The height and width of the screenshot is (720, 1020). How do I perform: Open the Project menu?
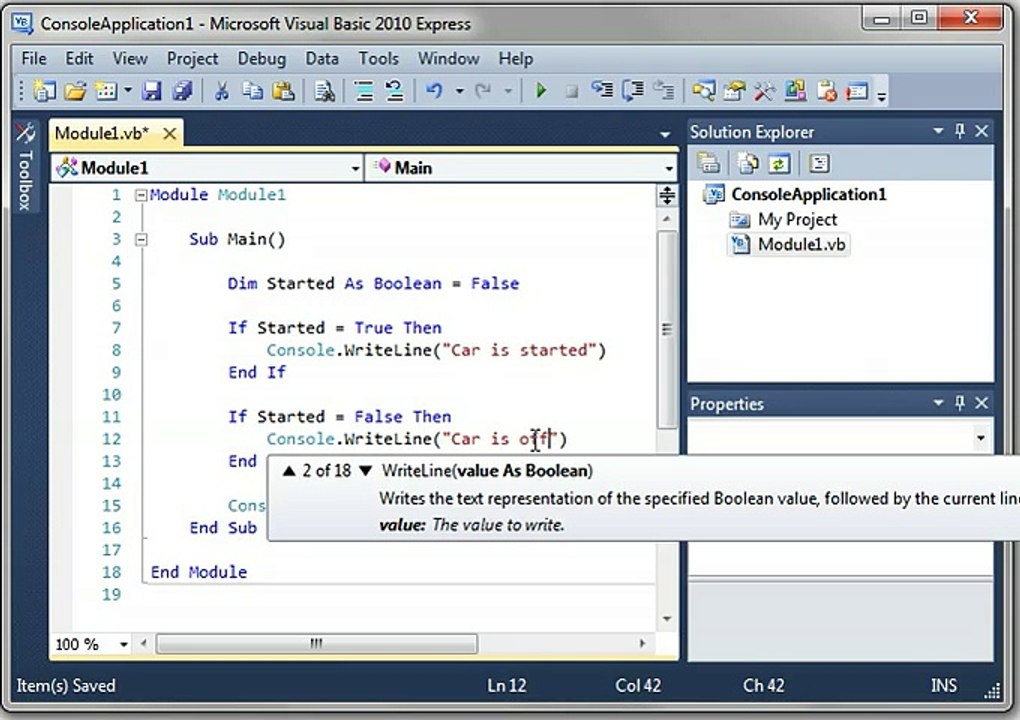click(192, 59)
